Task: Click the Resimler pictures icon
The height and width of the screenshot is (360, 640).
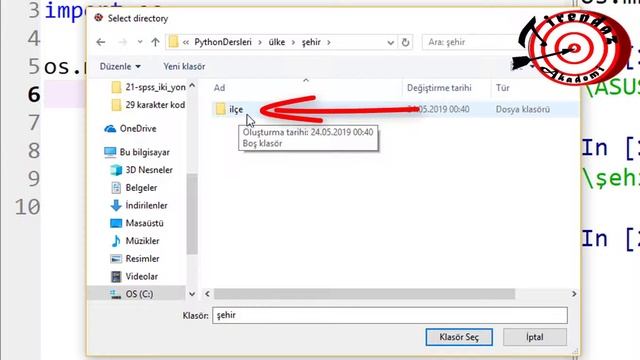Action: click(x=116, y=259)
